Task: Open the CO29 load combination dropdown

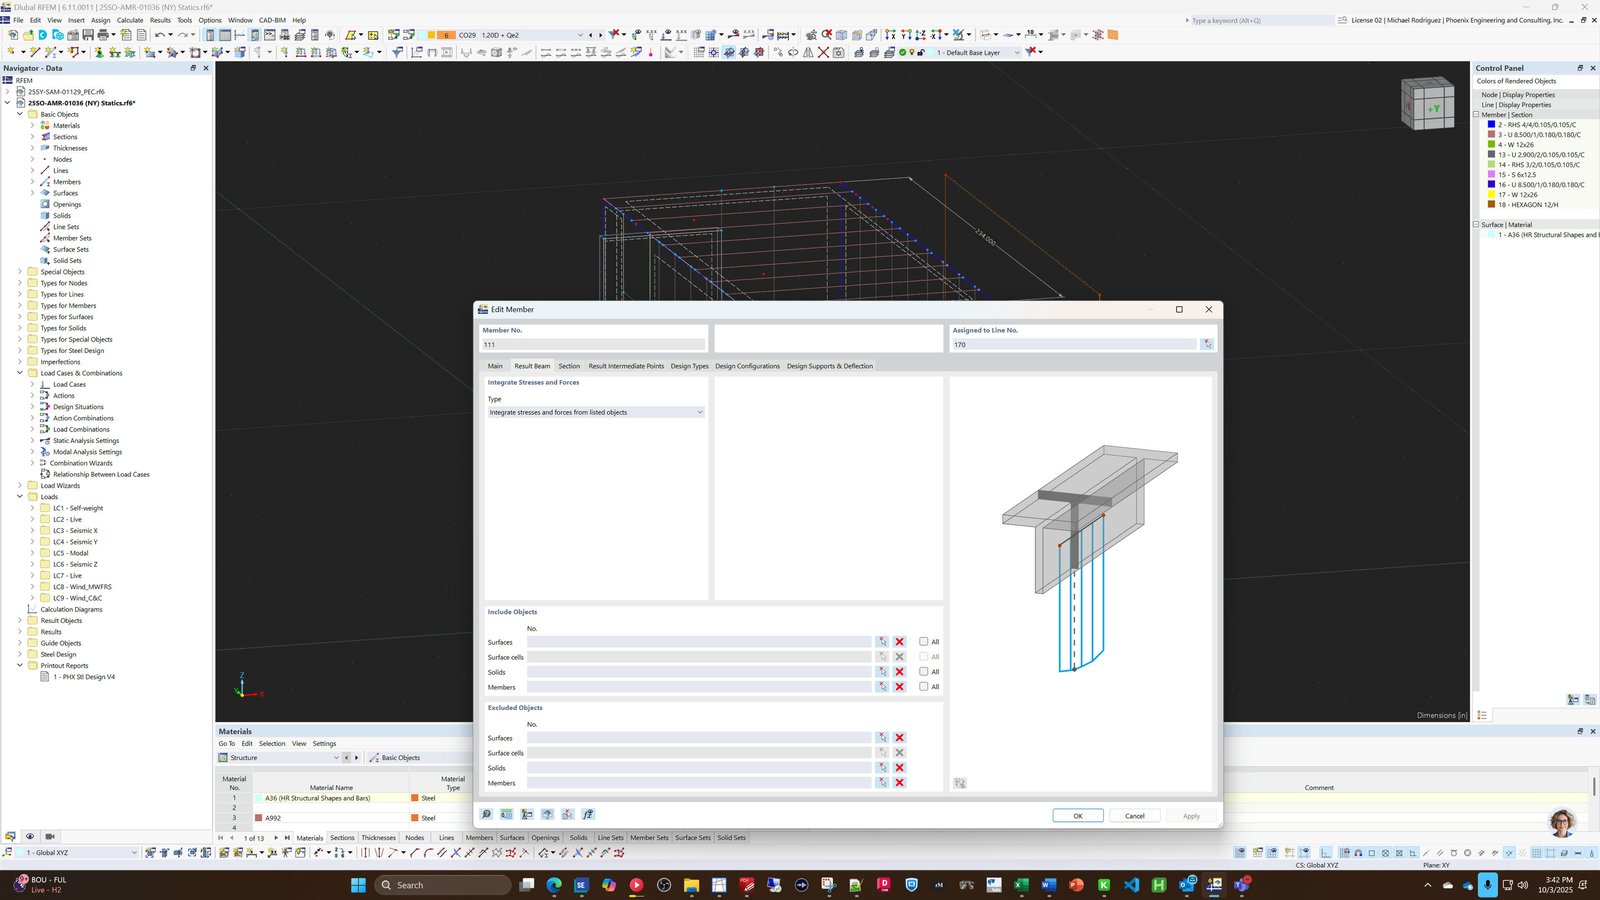Action: 580,35
